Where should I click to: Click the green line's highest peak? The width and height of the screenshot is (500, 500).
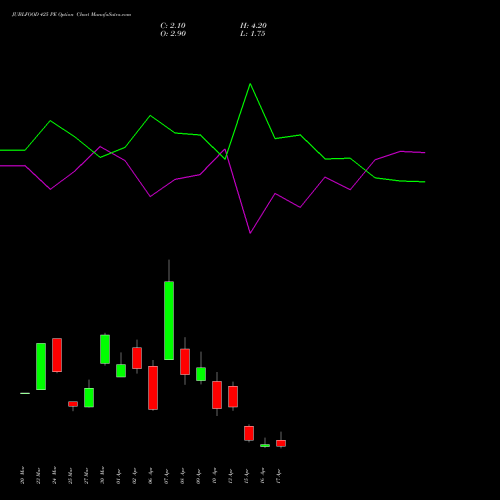coord(250,84)
